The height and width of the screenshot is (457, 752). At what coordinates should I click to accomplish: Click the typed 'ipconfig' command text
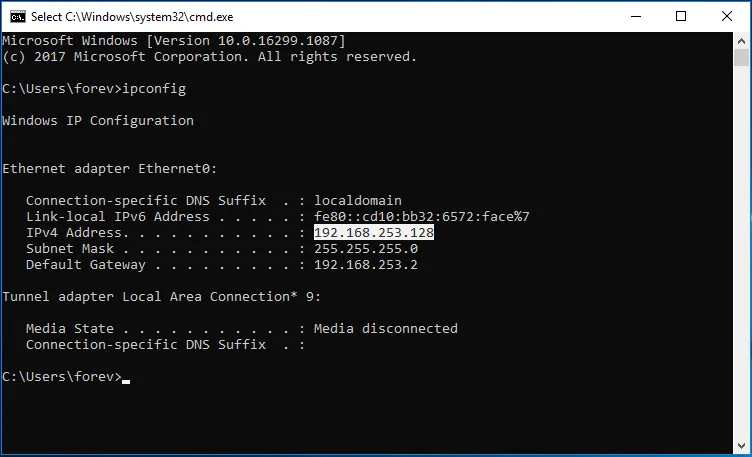pos(154,89)
